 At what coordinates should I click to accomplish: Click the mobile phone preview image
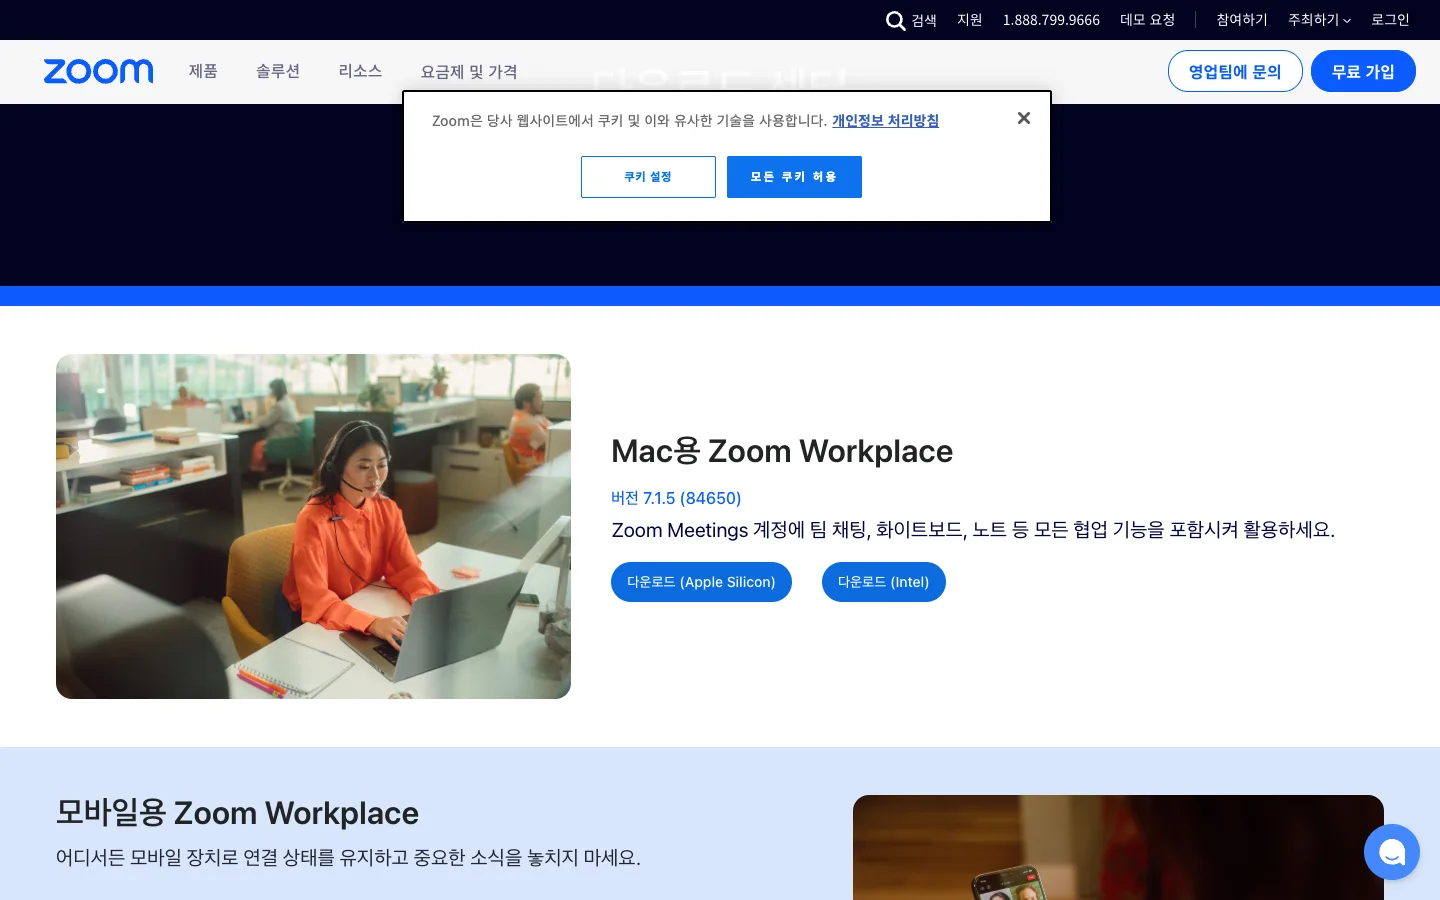coord(1118,847)
